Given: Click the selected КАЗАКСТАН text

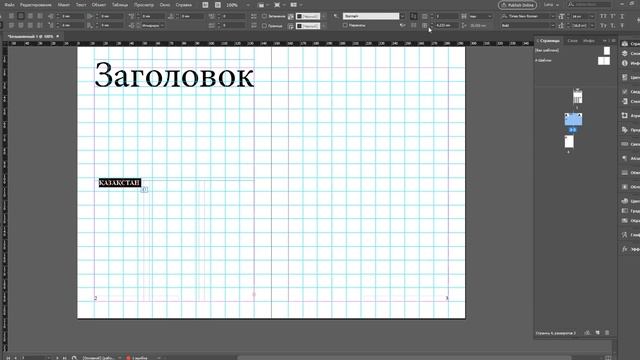Looking at the screenshot, I should 120,182.
